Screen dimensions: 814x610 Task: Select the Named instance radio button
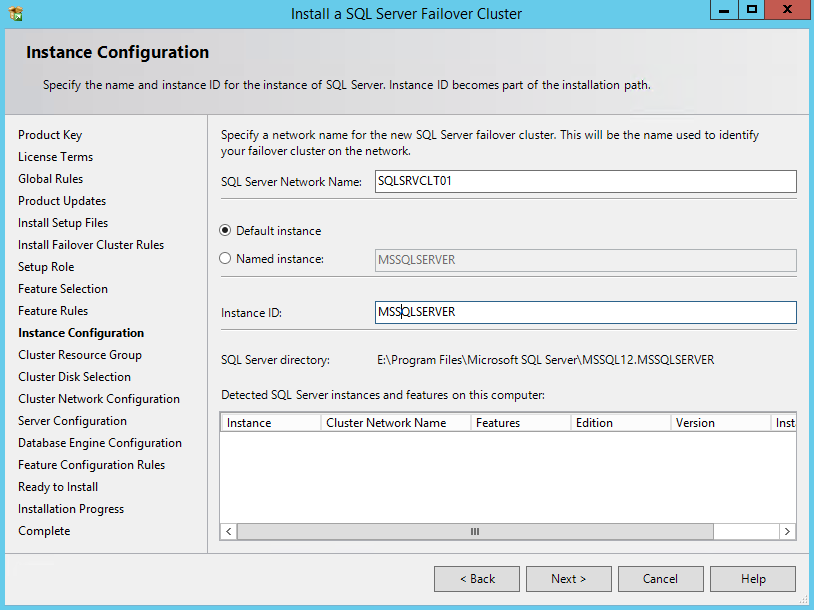click(225, 259)
